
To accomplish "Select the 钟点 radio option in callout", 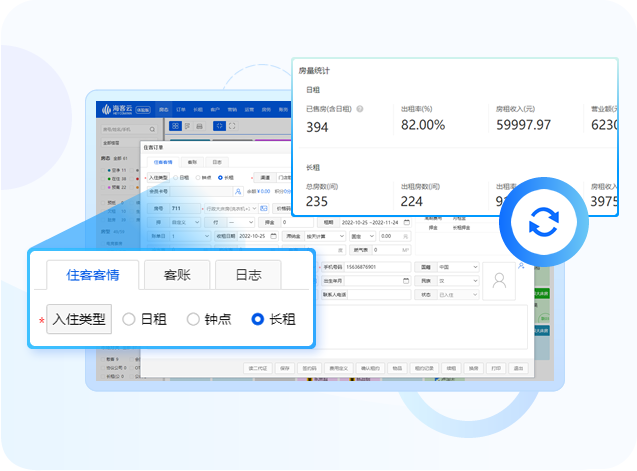I will coord(194,319).
